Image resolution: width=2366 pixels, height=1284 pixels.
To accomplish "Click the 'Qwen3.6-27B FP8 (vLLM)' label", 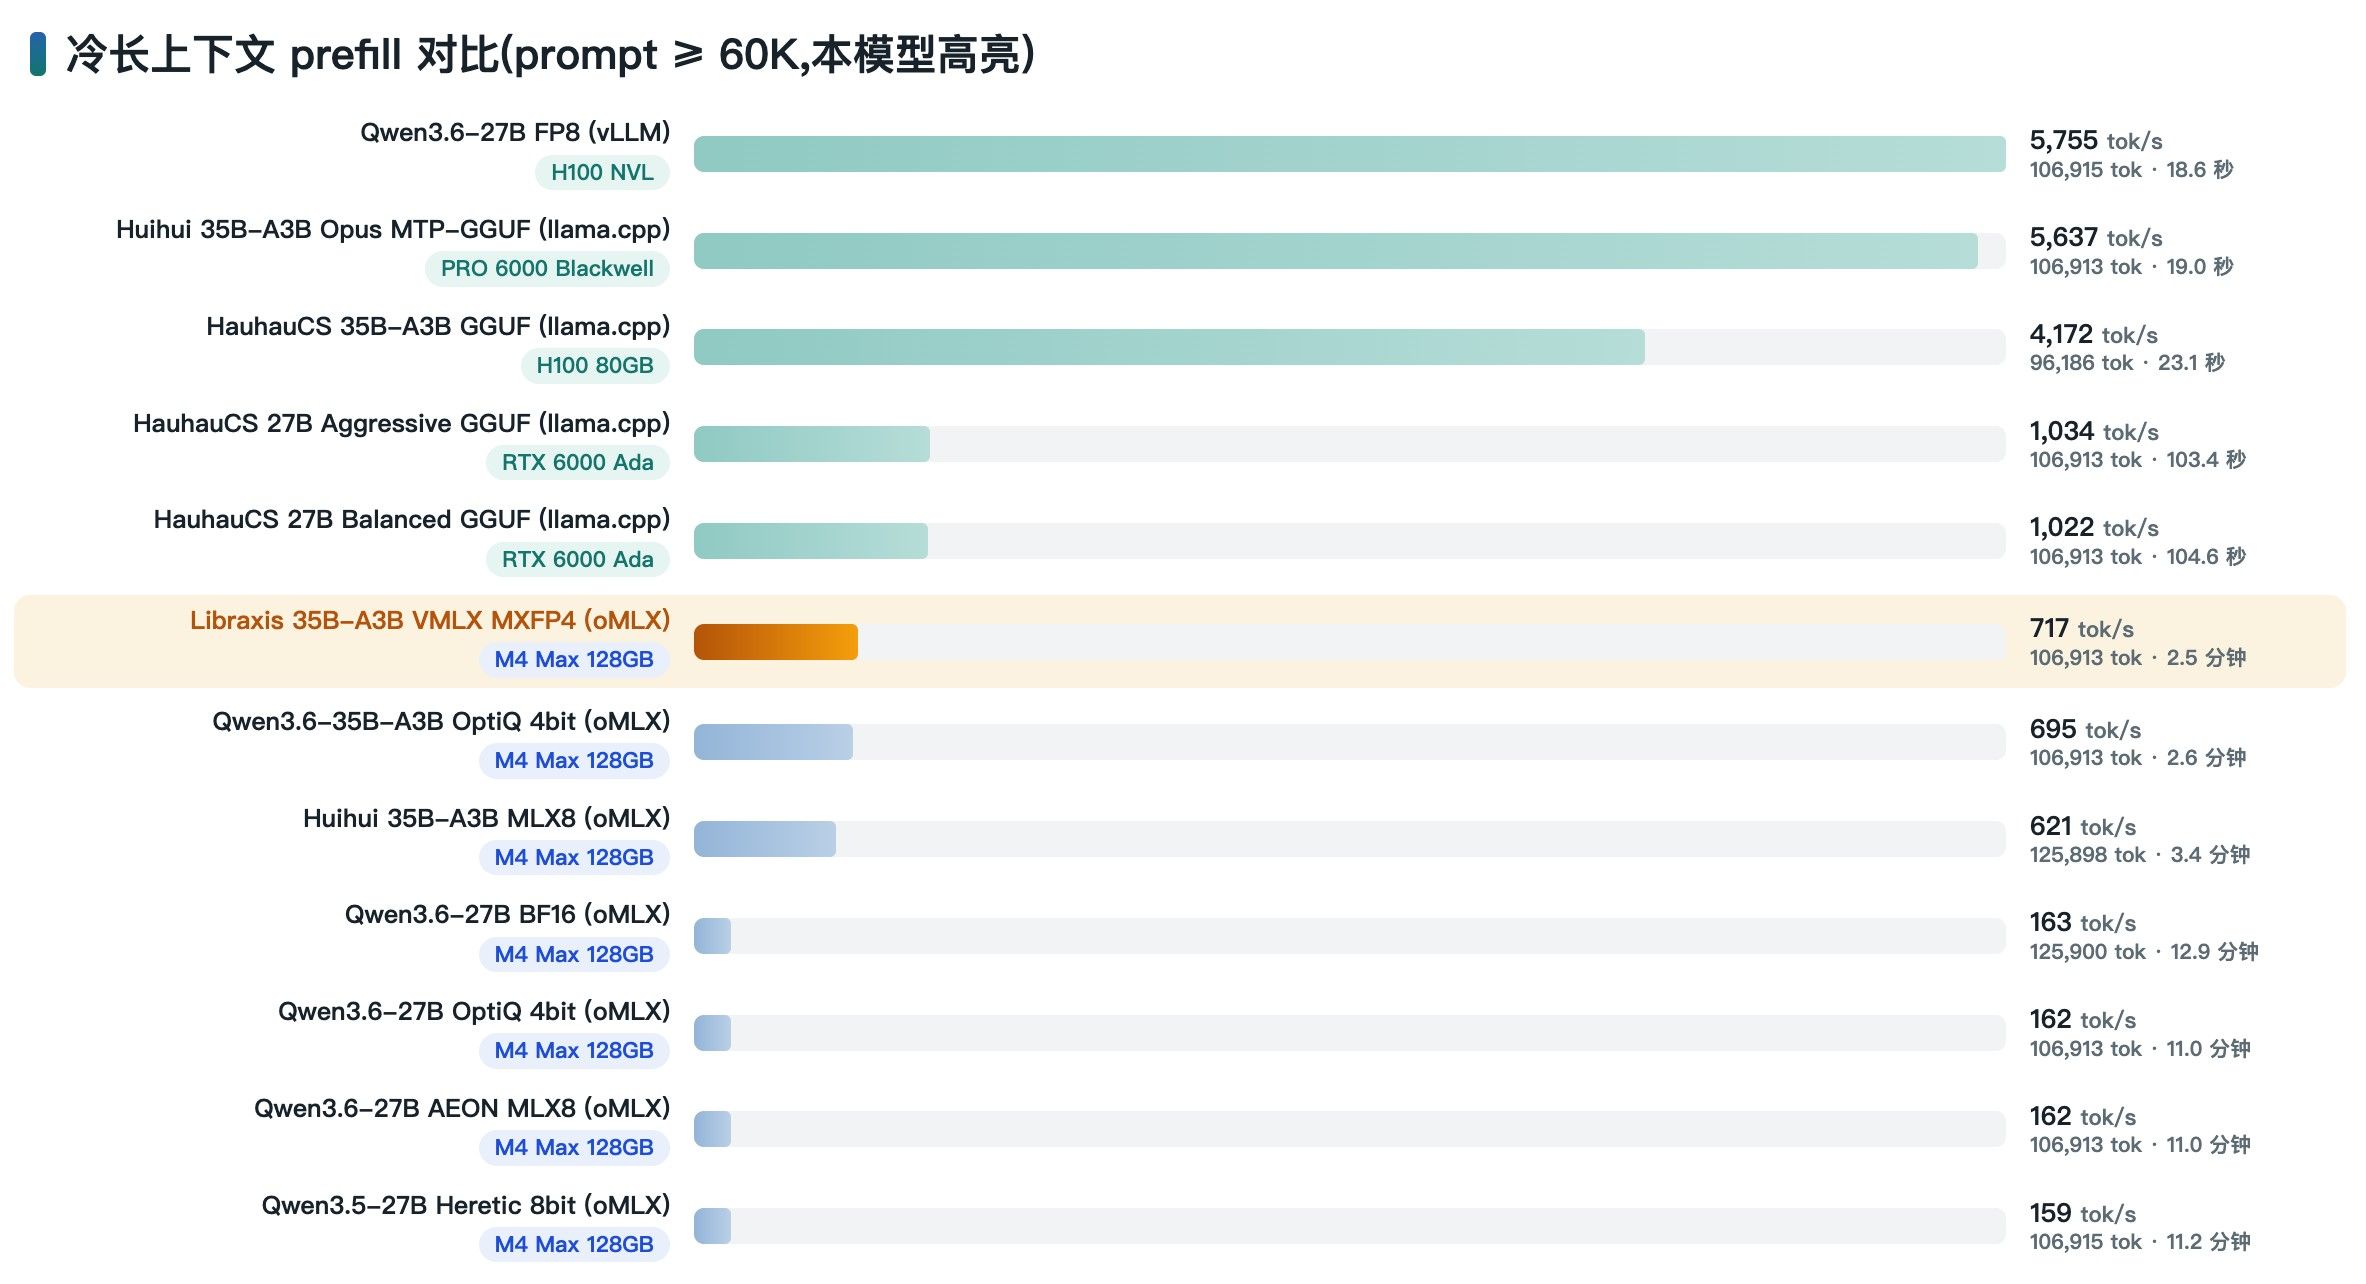I will (515, 132).
